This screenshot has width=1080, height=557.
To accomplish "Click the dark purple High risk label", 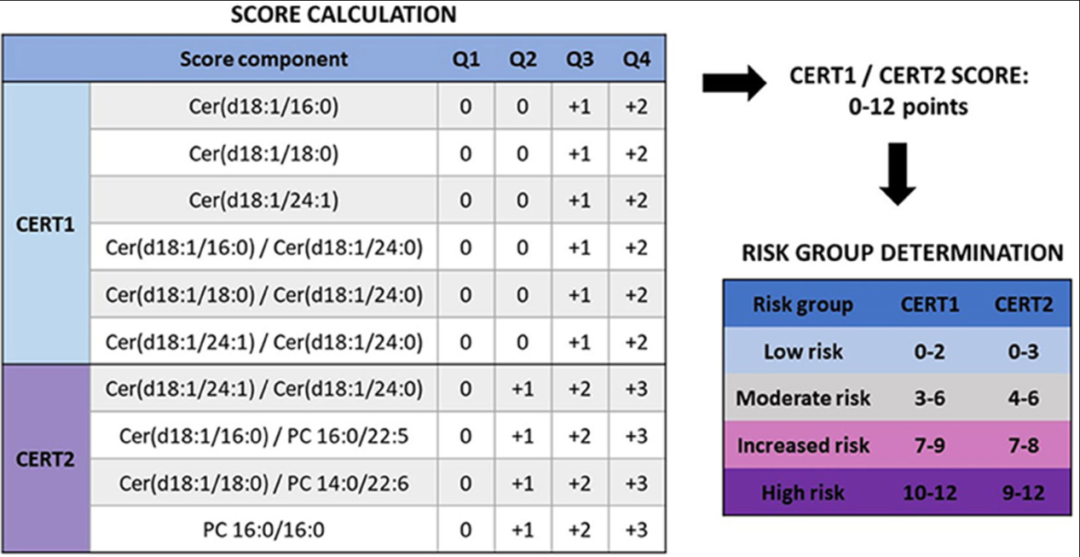I will click(x=803, y=492).
